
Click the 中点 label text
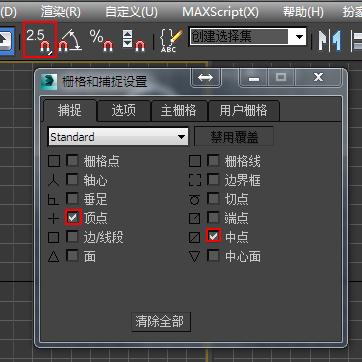[237, 237]
